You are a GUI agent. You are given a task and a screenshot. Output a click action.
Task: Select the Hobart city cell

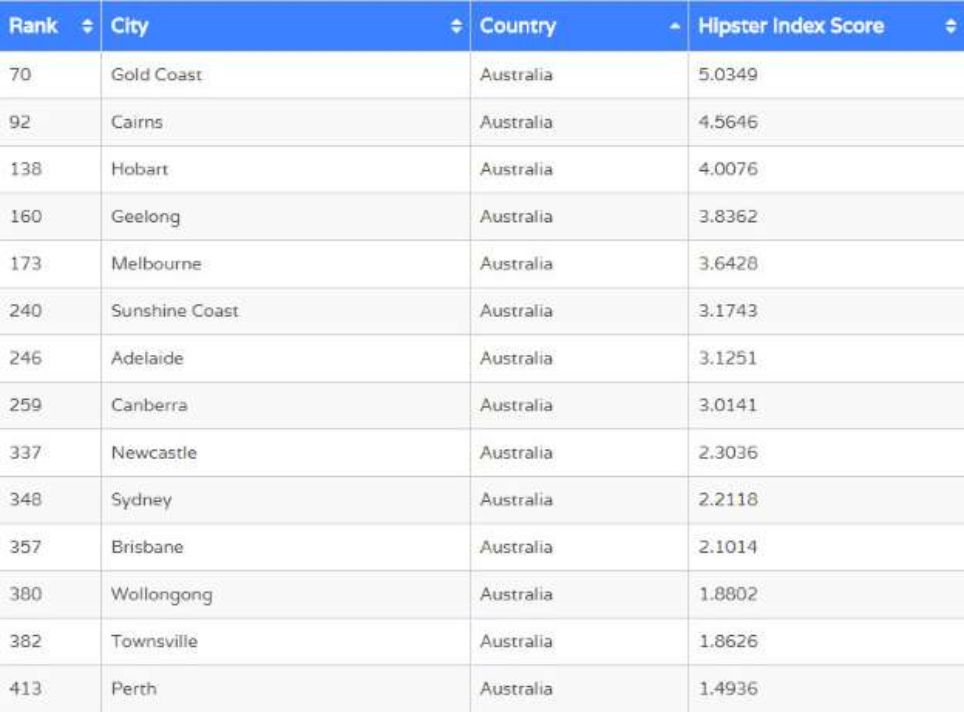point(140,169)
